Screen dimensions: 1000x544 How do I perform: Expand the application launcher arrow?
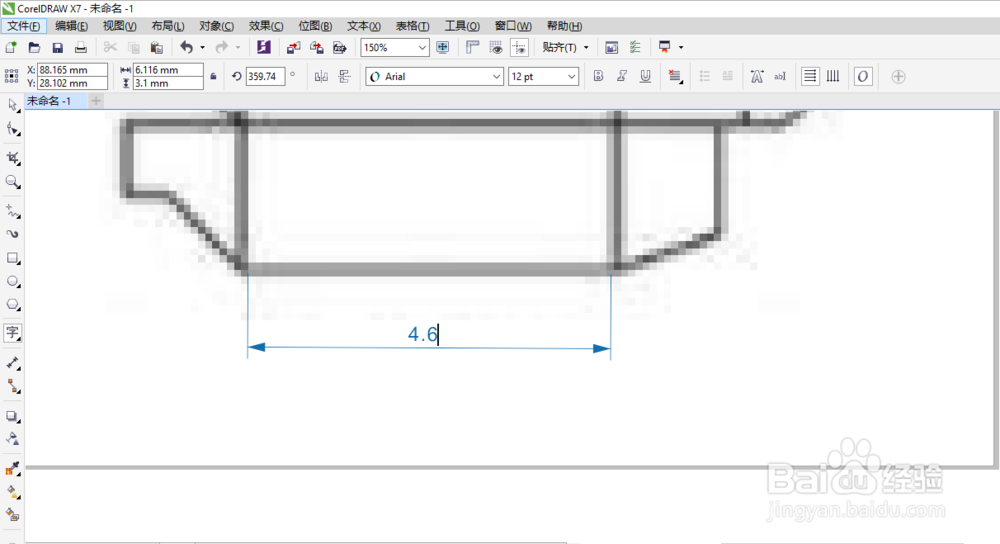681,47
